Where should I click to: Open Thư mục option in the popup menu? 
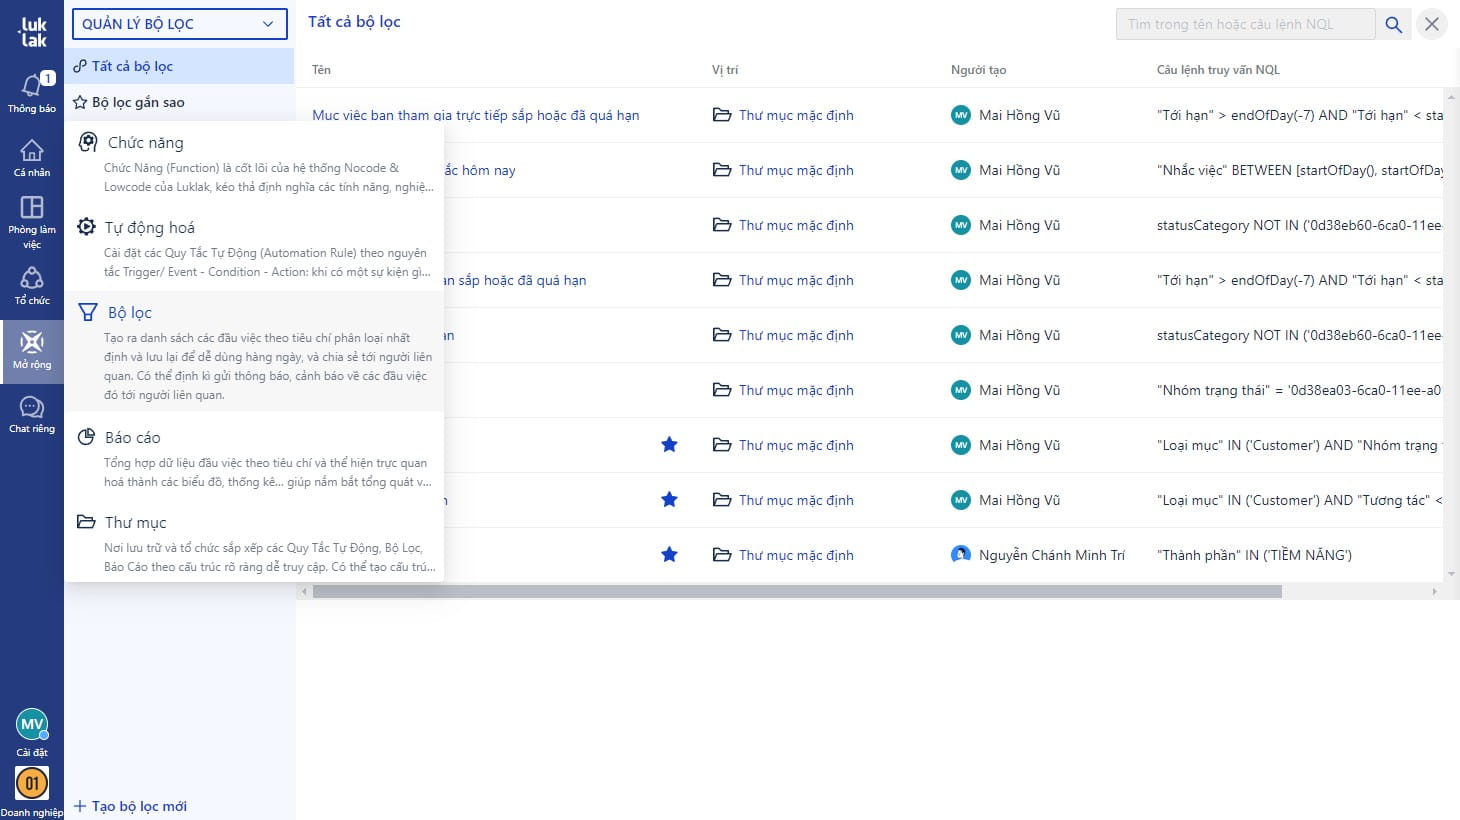coord(135,523)
